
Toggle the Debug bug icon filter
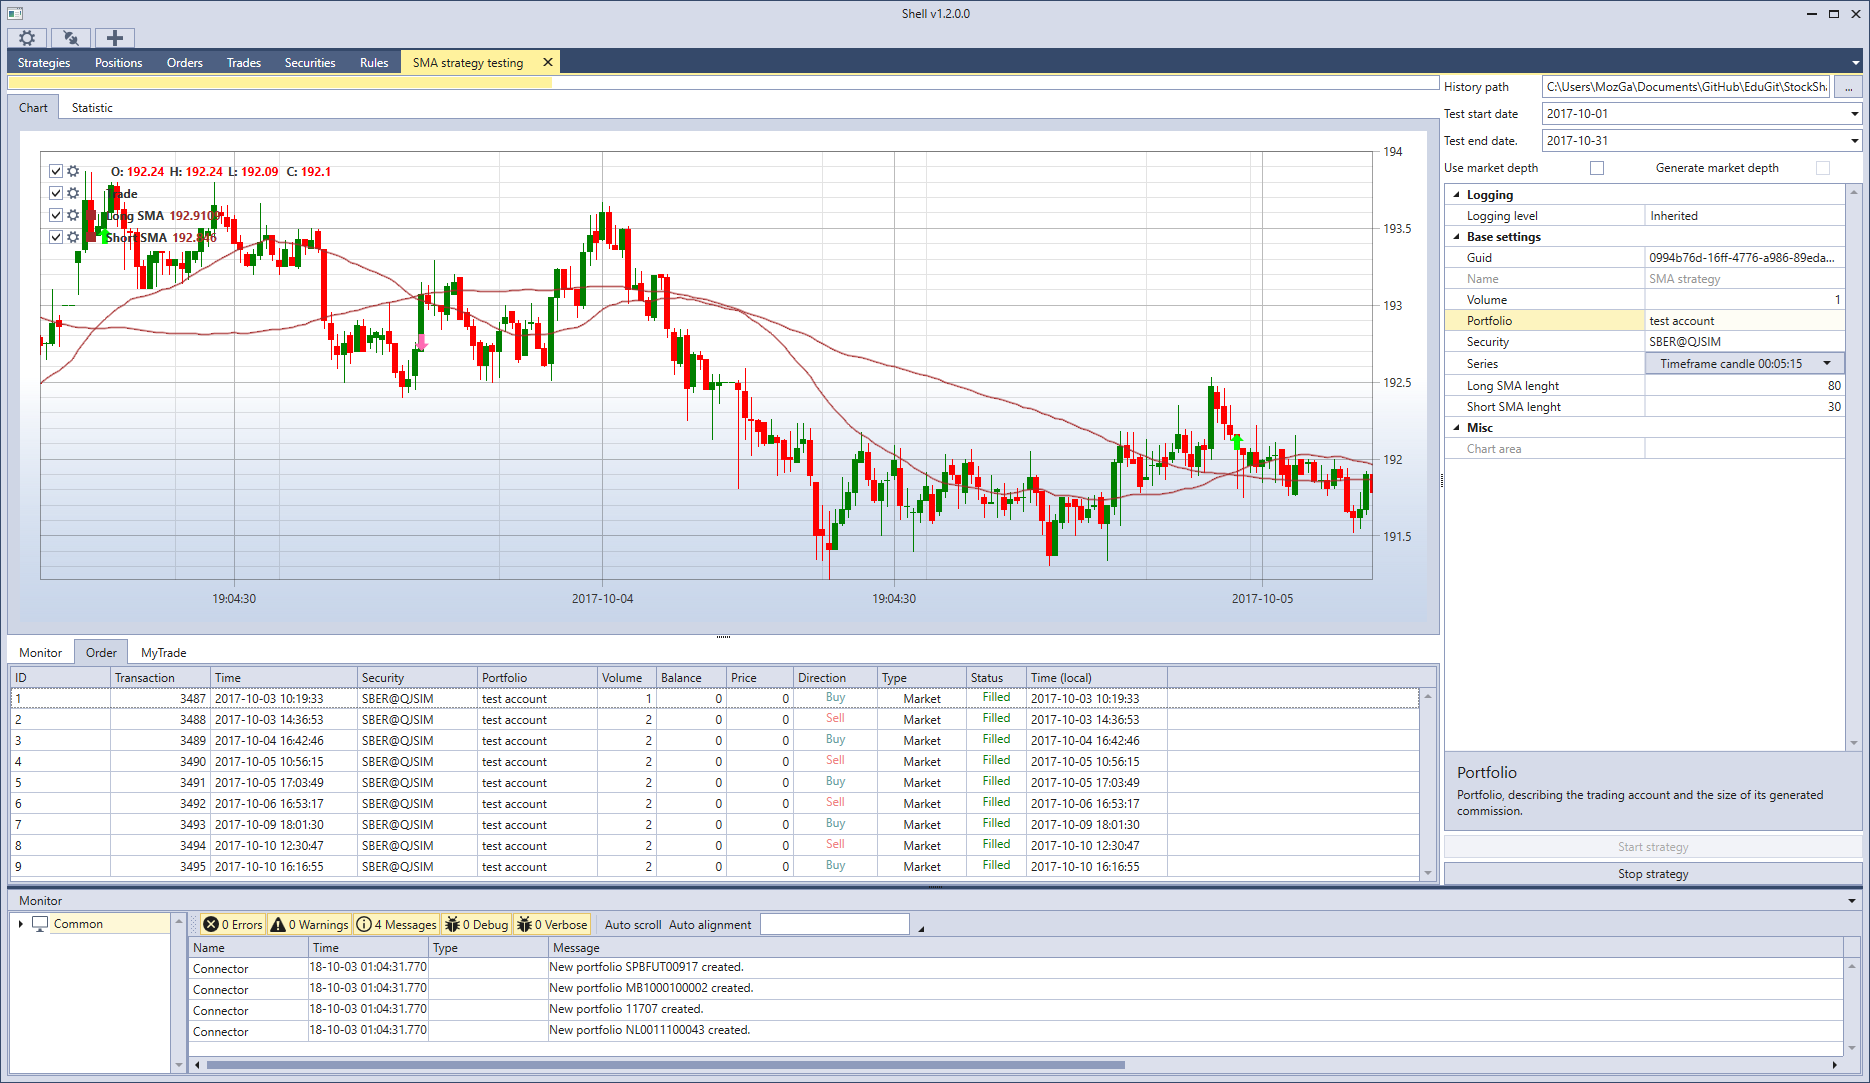(x=453, y=924)
